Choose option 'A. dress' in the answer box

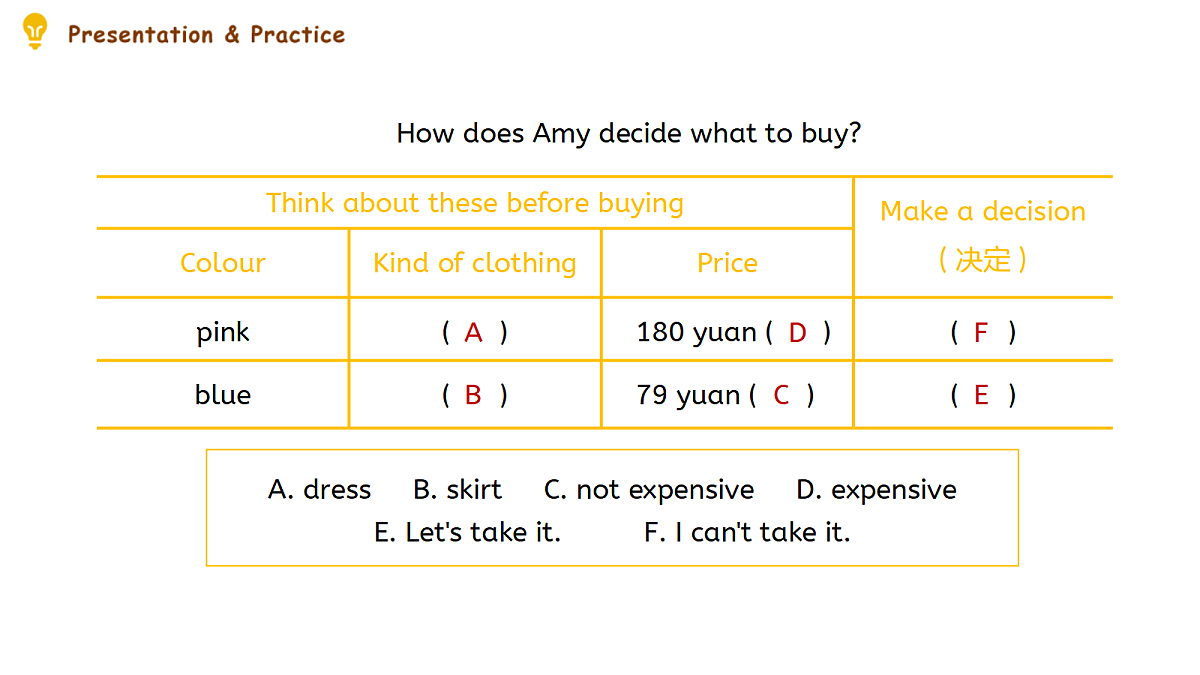320,490
